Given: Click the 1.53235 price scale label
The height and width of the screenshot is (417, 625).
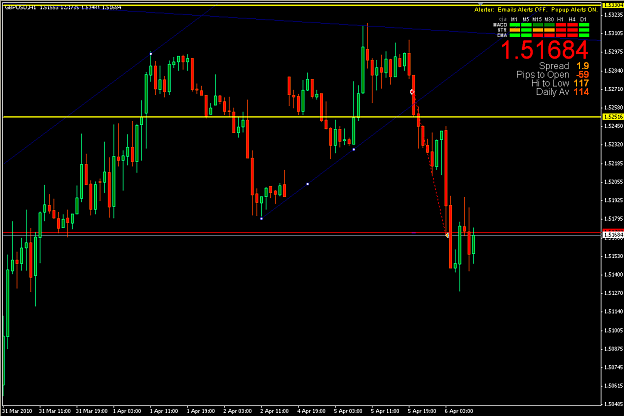Looking at the screenshot, I should tap(613, 15).
